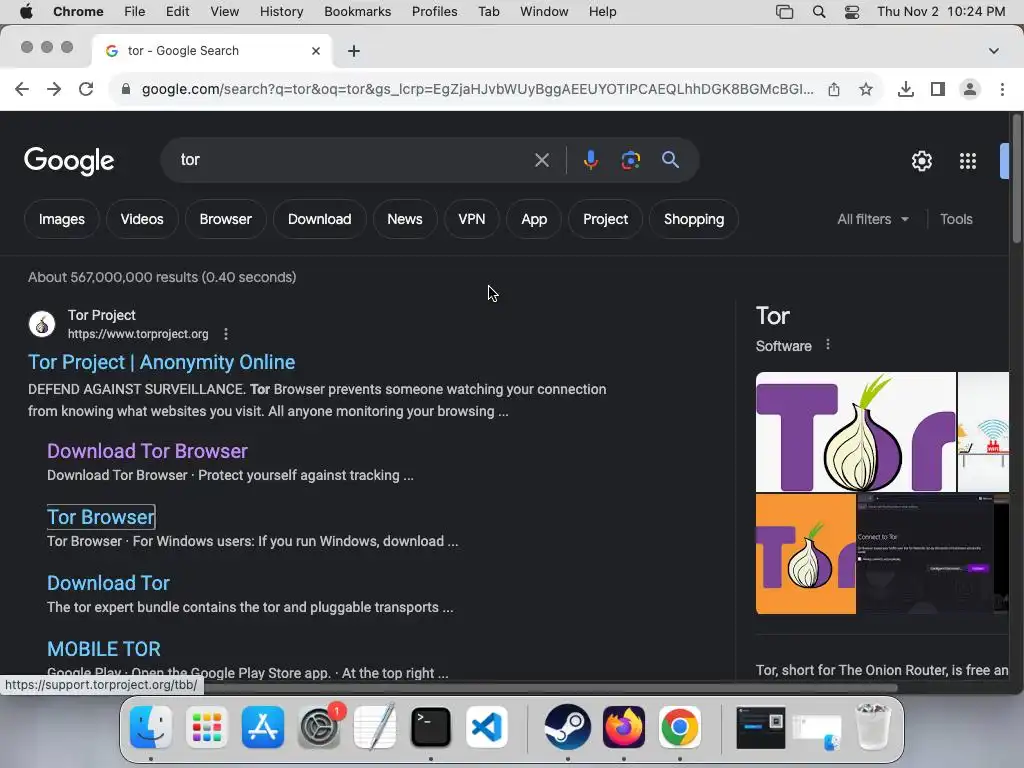The height and width of the screenshot is (768, 1024).
Task: Open search Tools options
Action: pyautogui.click(x=956, y=219)
